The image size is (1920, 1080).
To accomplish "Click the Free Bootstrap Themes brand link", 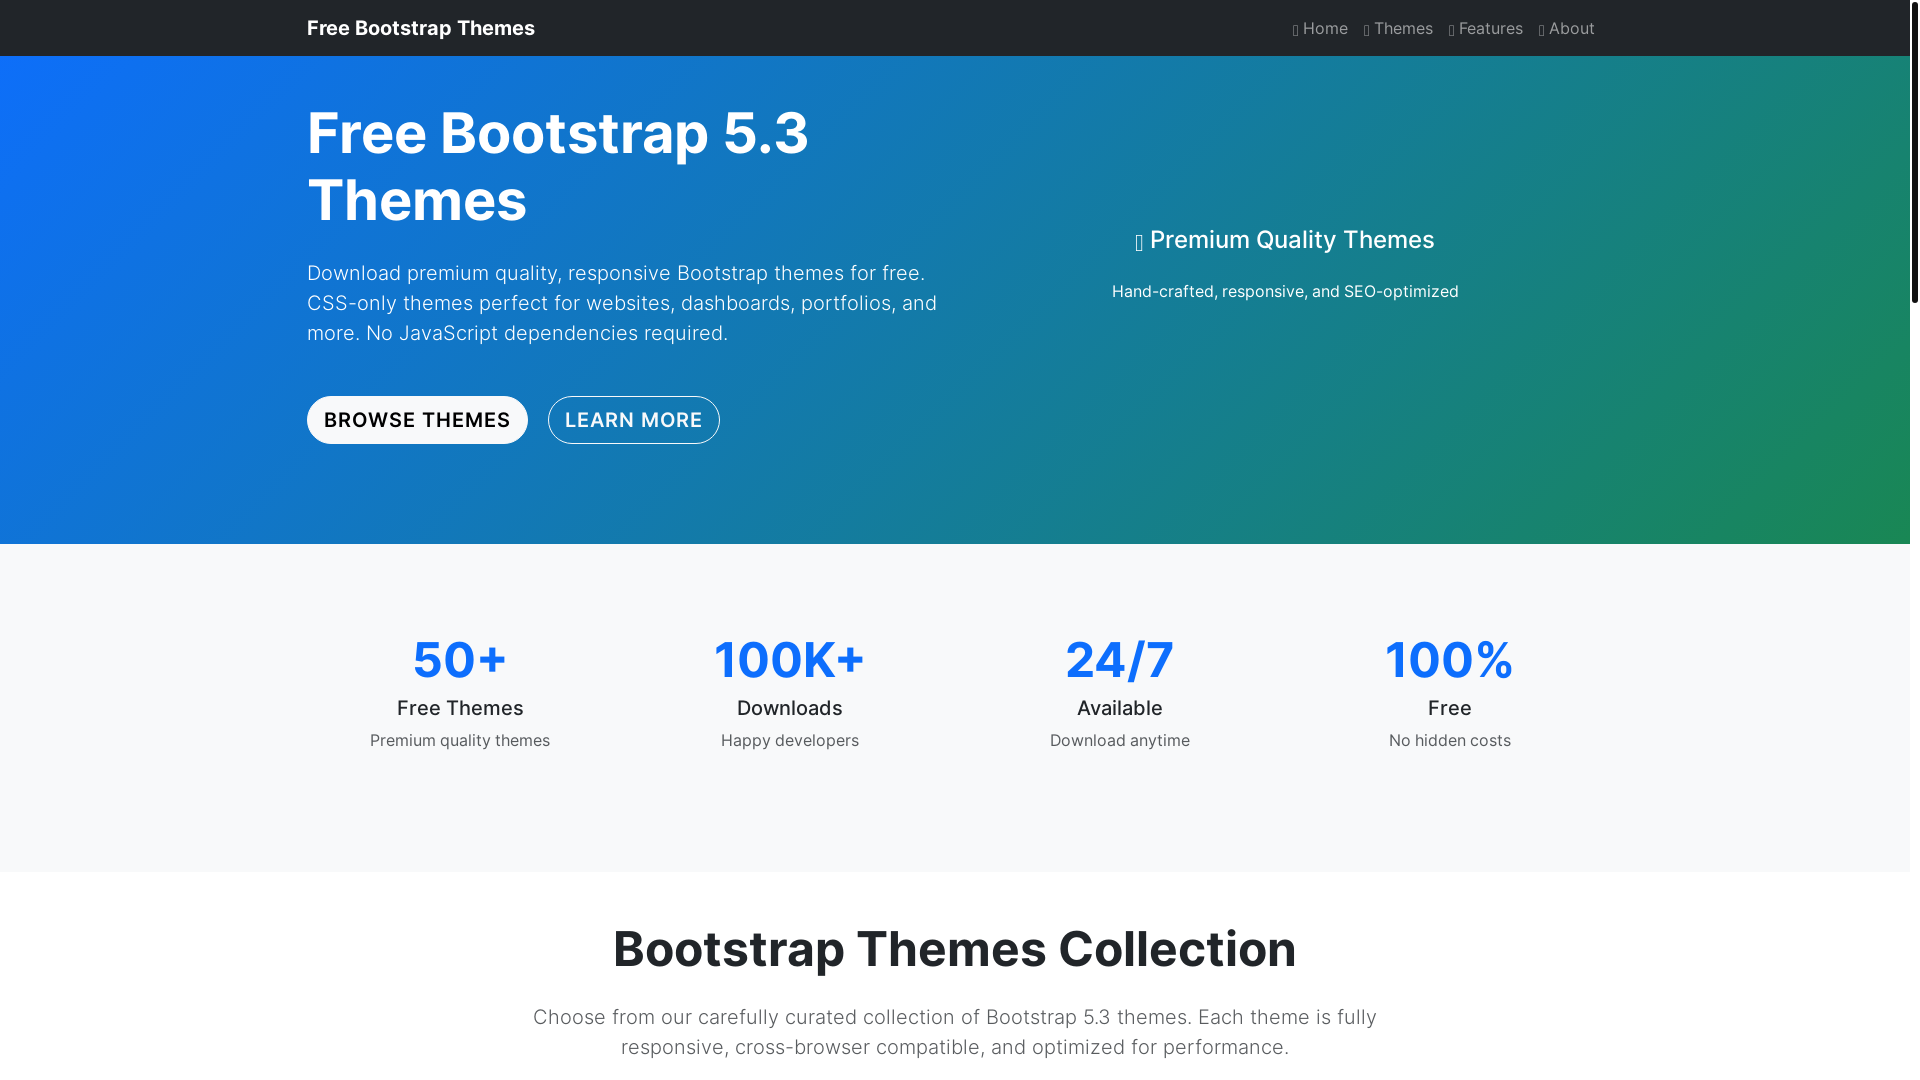I will [420, 28].
